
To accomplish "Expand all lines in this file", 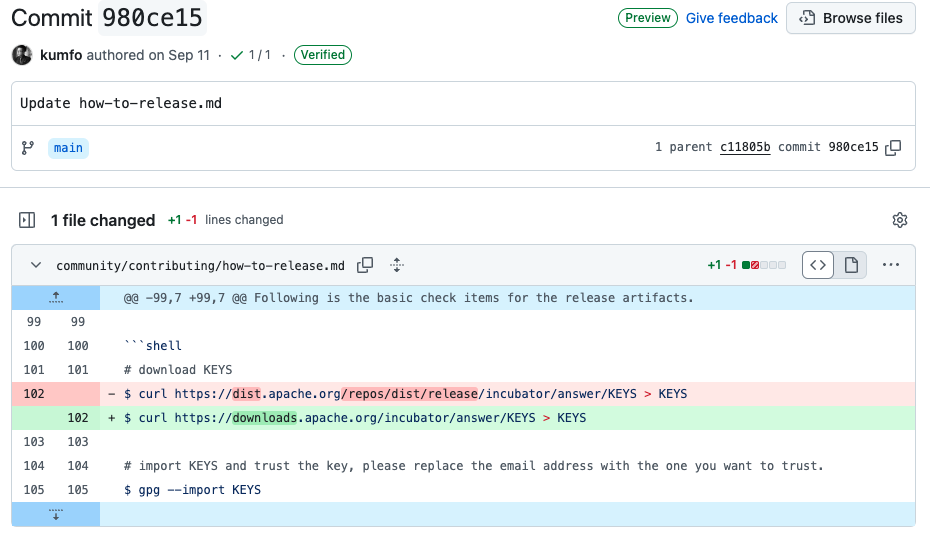I will (397, 265).
